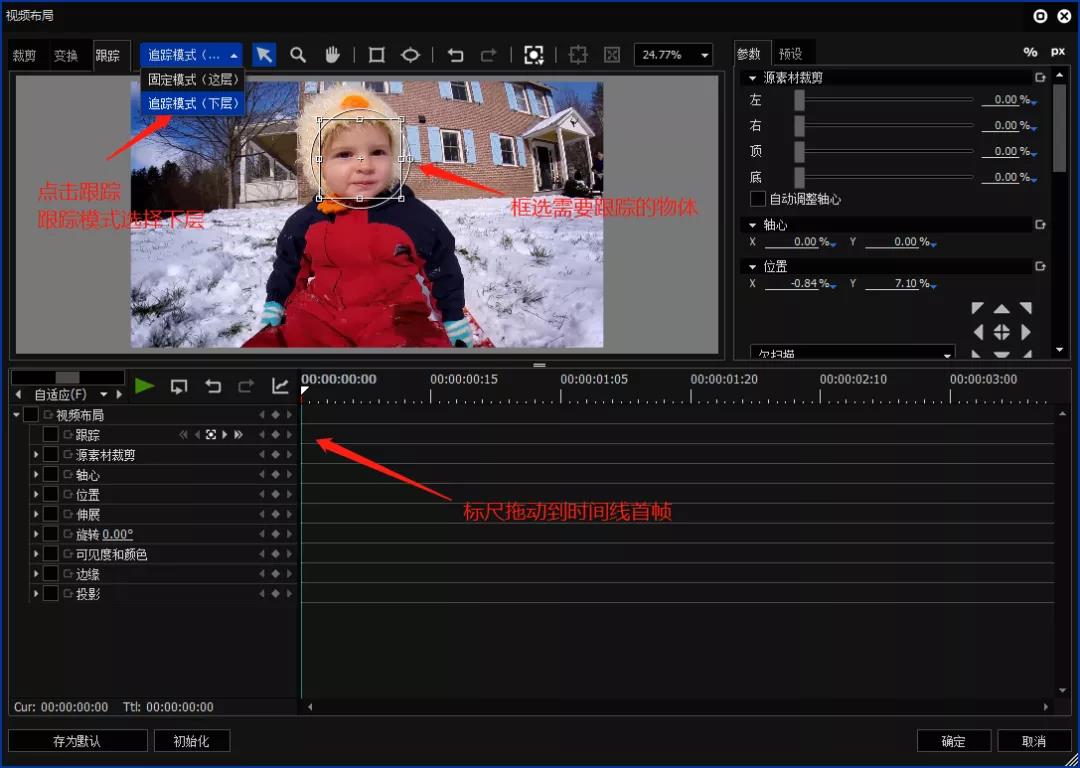Select the arrow selection tool
This screenshot has height=768, width=1080.
click(264, 55)
